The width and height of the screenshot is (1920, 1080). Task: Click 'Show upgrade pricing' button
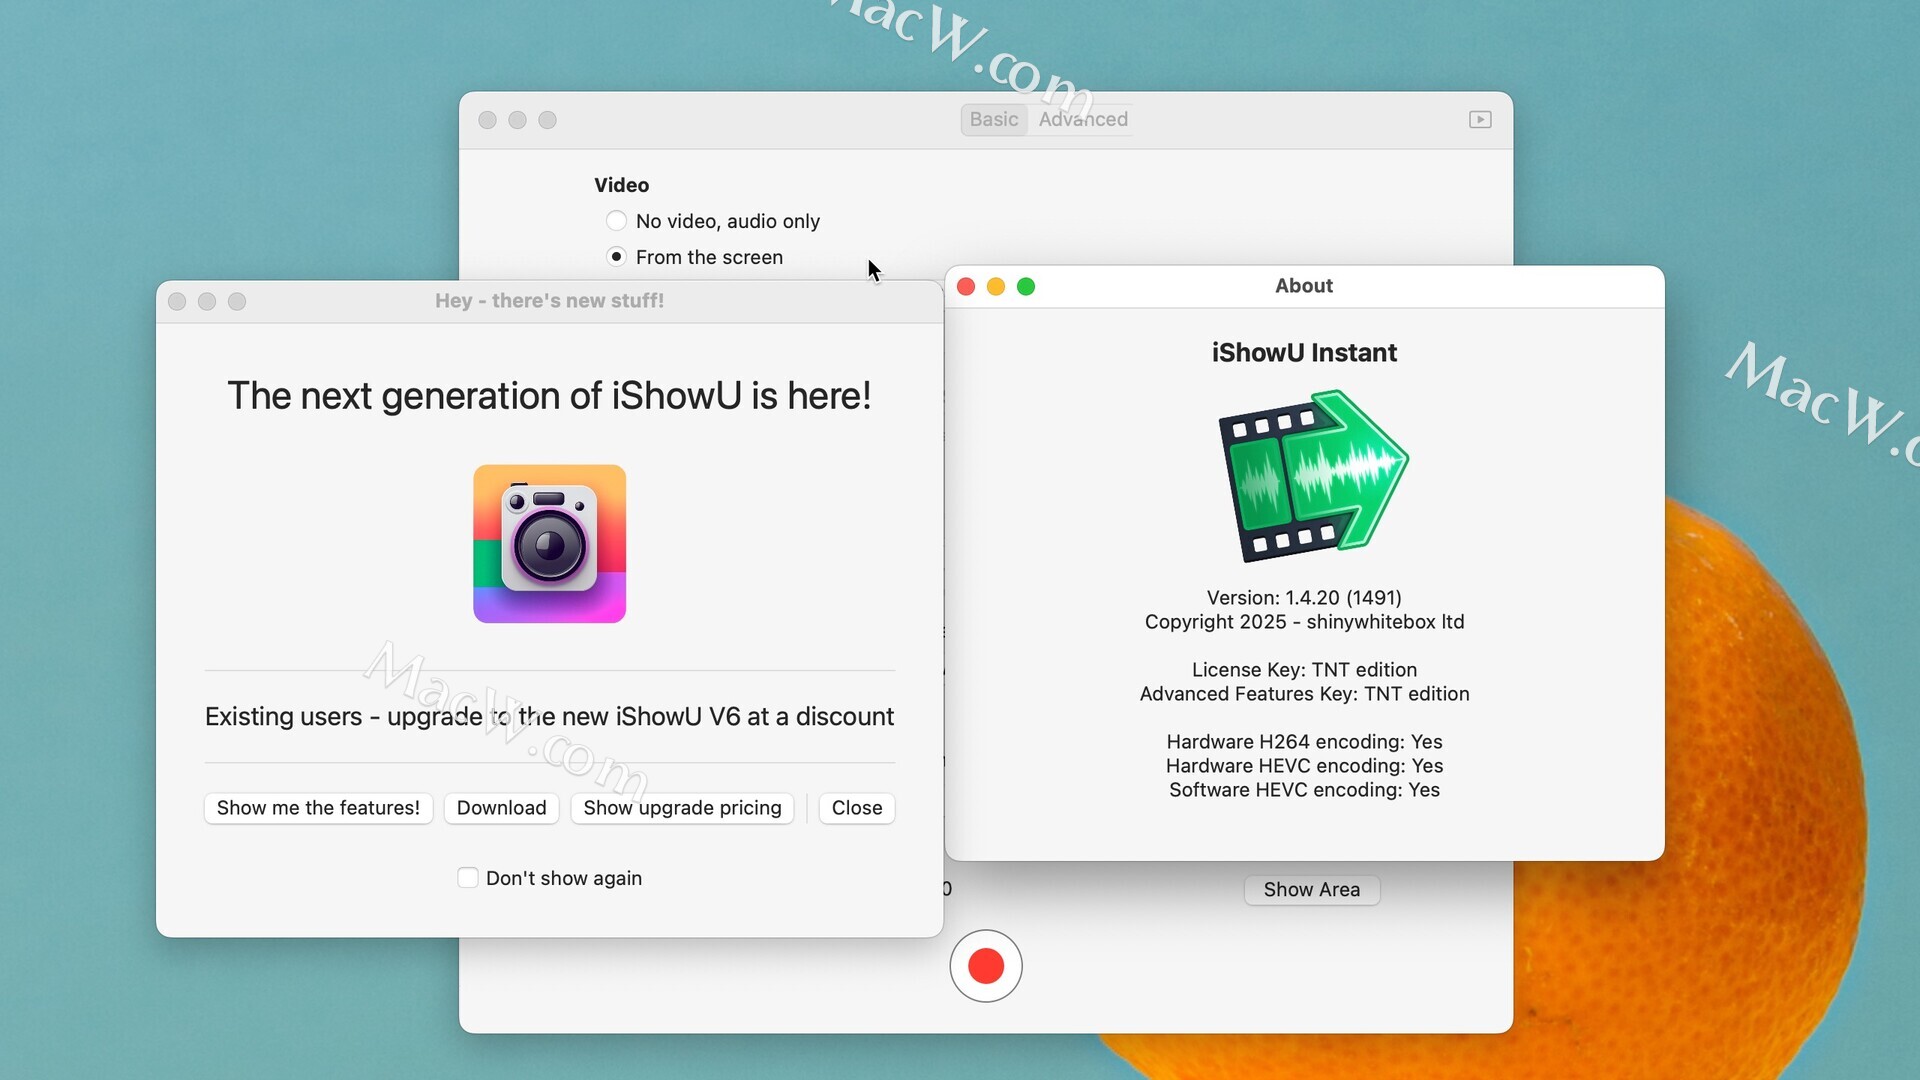coord(682,808)
